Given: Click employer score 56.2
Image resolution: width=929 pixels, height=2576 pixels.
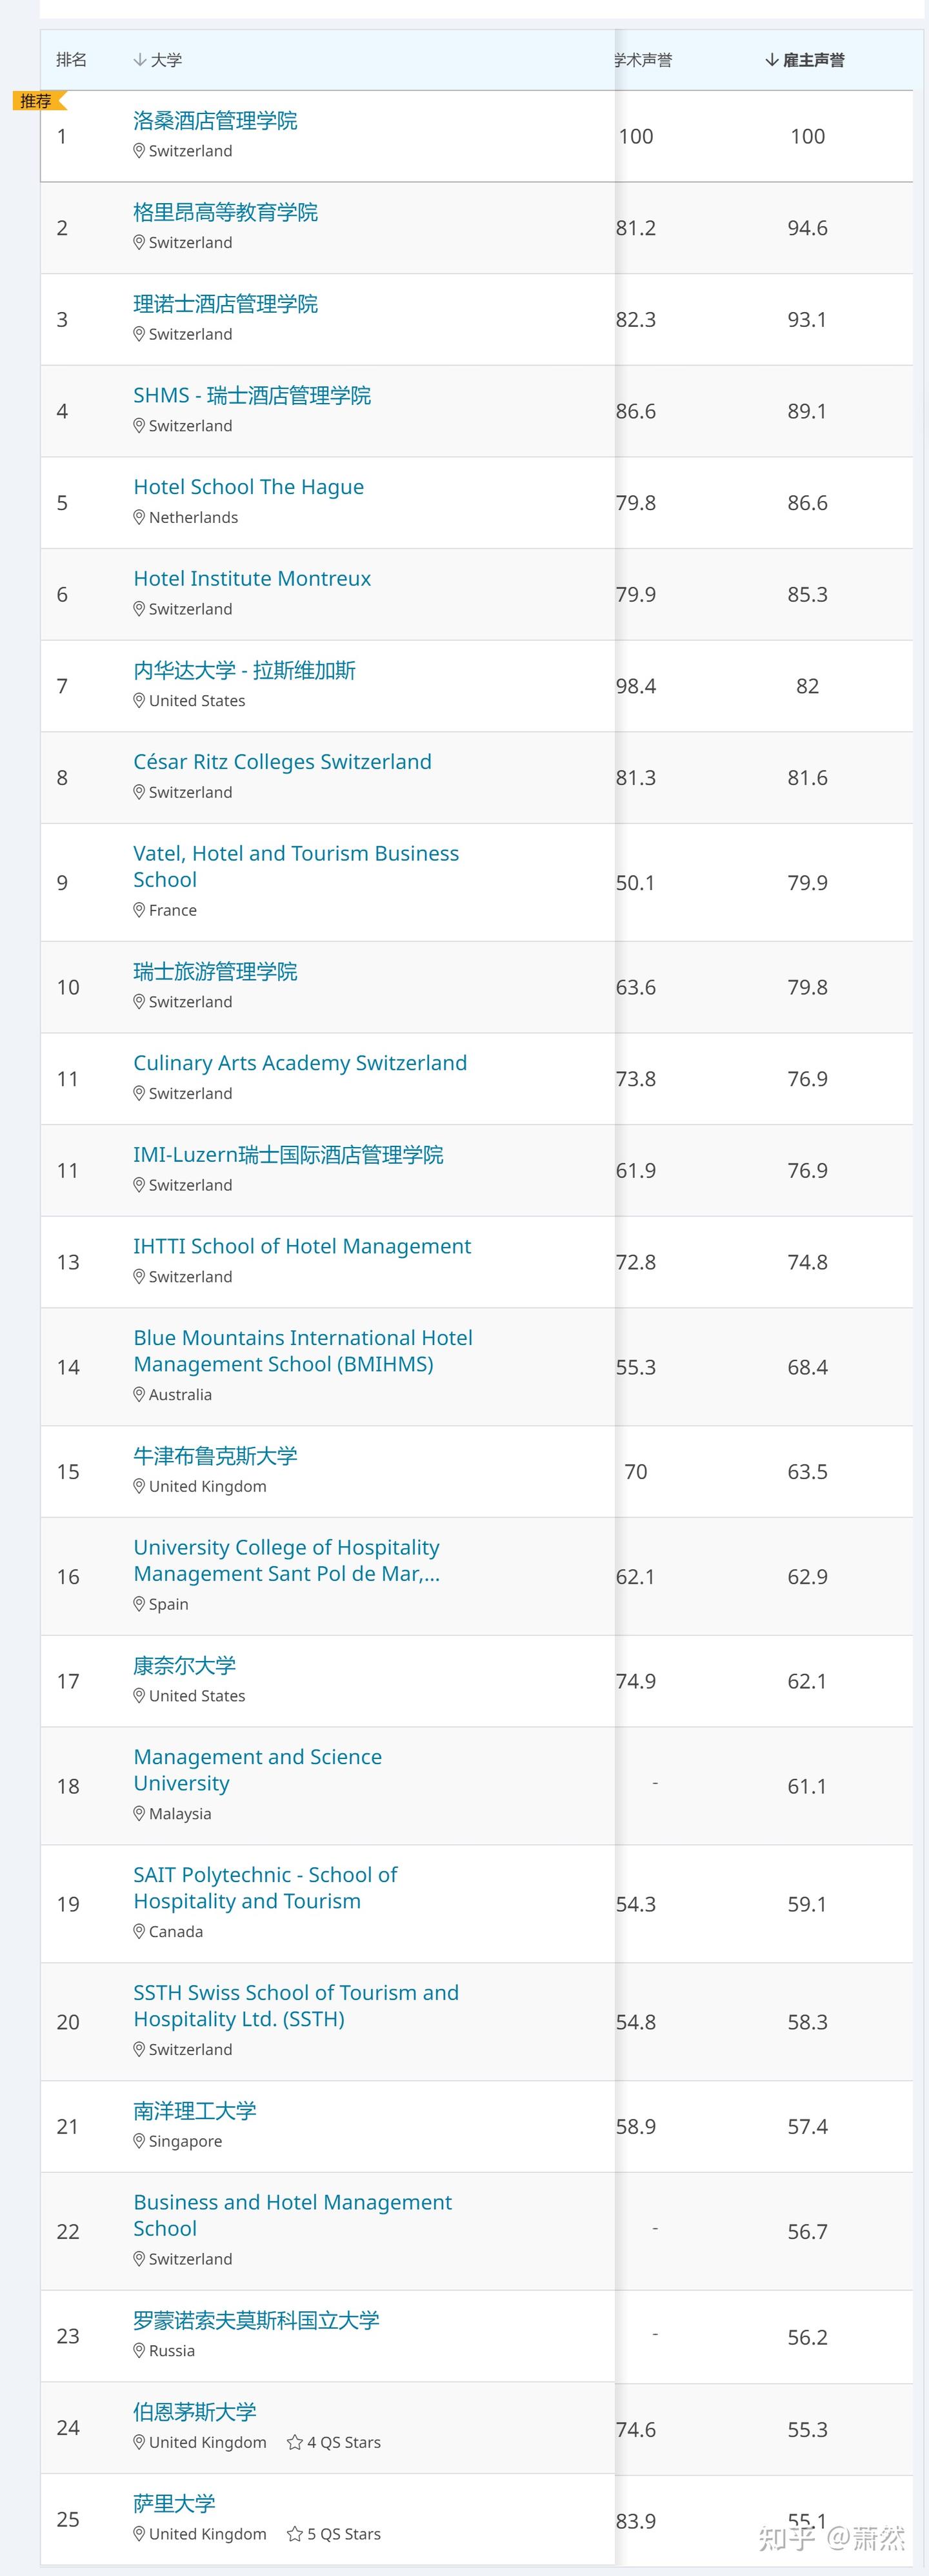Looking at the screenshot, I should coord(807,2337).
